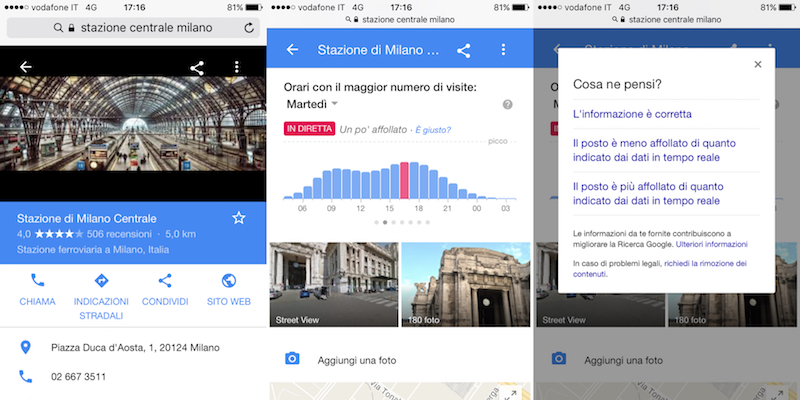The height and width of the screenshot is (400, 800).
Task: Tap share icon above the station photo
Action: coord(197,68)
